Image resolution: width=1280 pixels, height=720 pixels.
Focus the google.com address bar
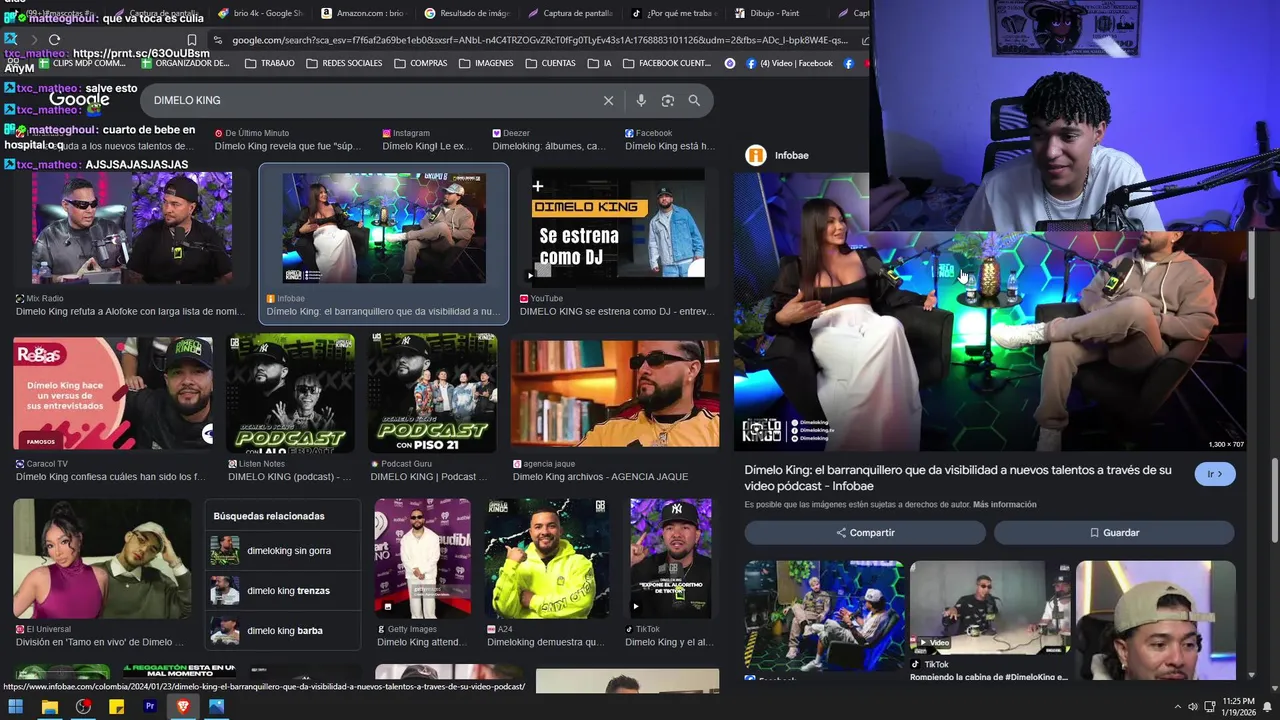(540, 40)
